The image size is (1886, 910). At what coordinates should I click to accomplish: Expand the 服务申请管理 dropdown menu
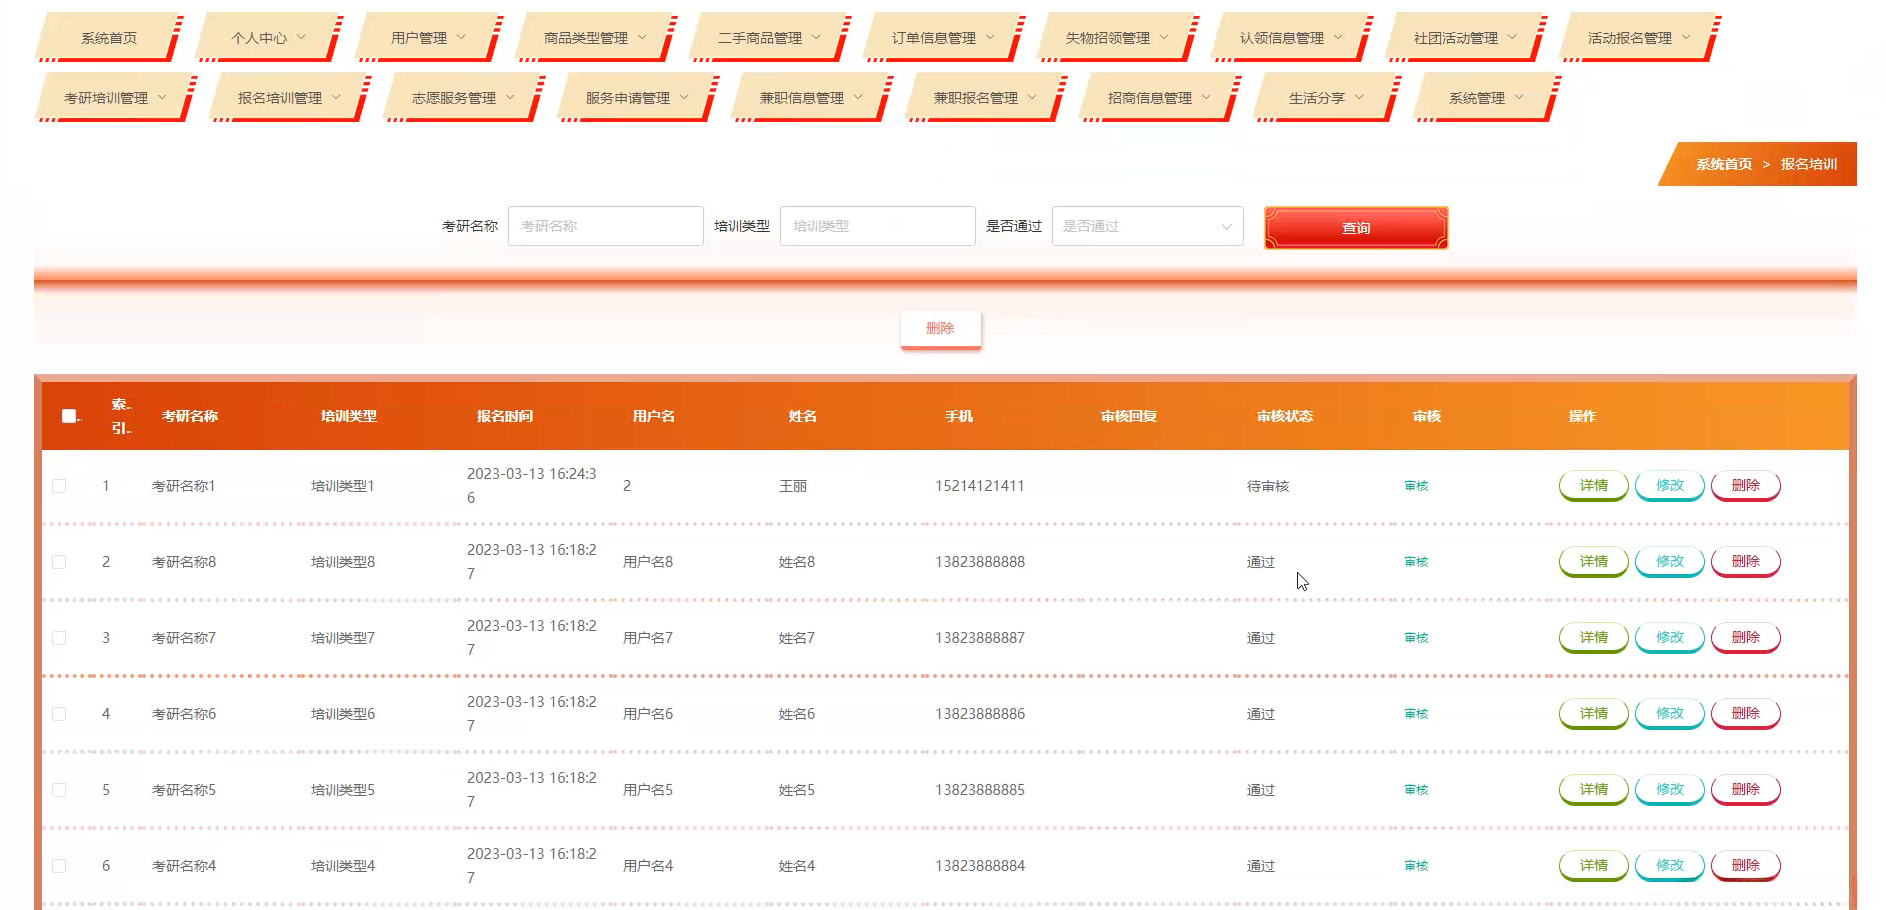point(637,98)
